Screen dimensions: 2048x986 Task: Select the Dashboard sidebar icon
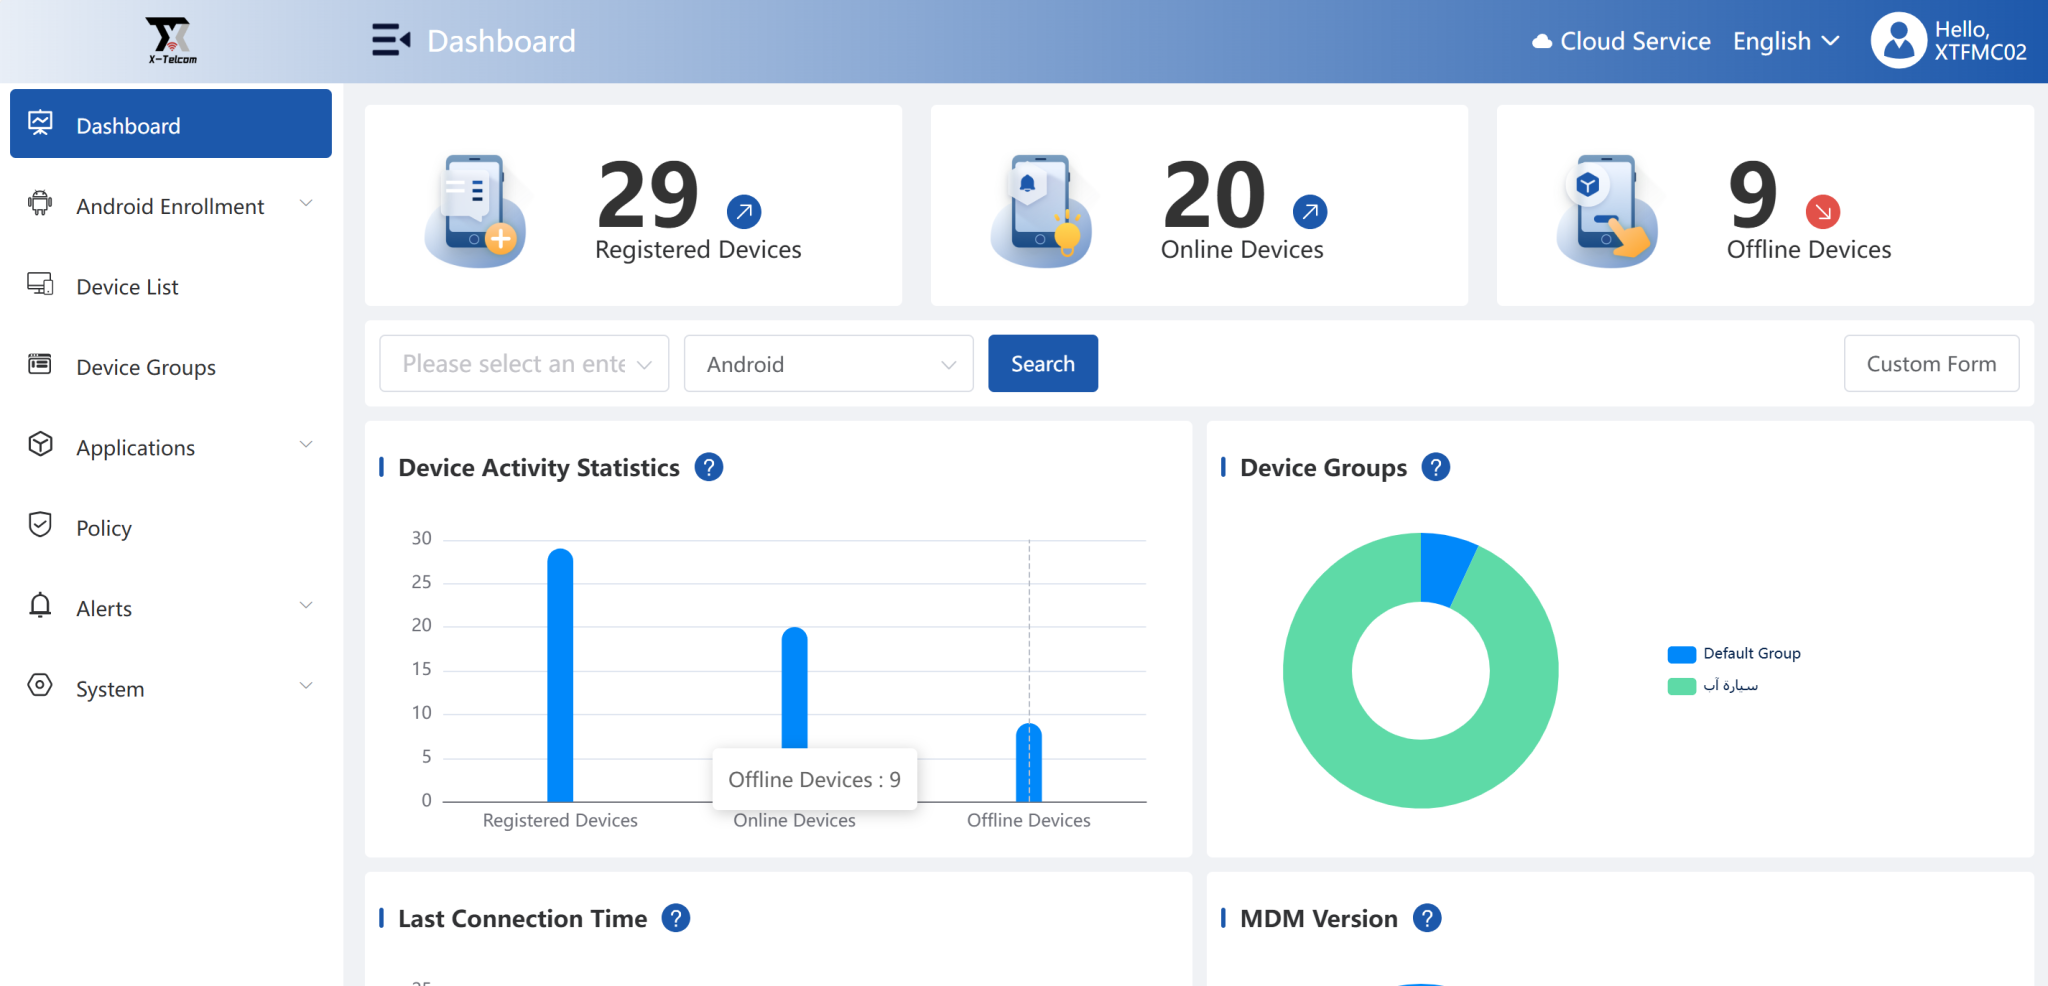click(x=40, y=121)
